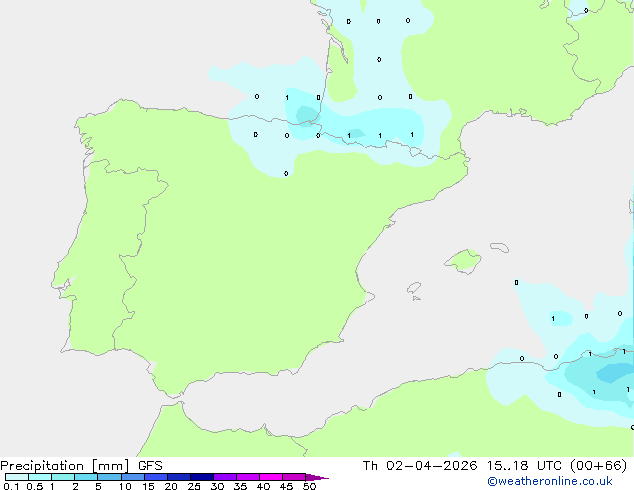Select the 1–2 mm legend color swatch

click(x=63, y=477)
